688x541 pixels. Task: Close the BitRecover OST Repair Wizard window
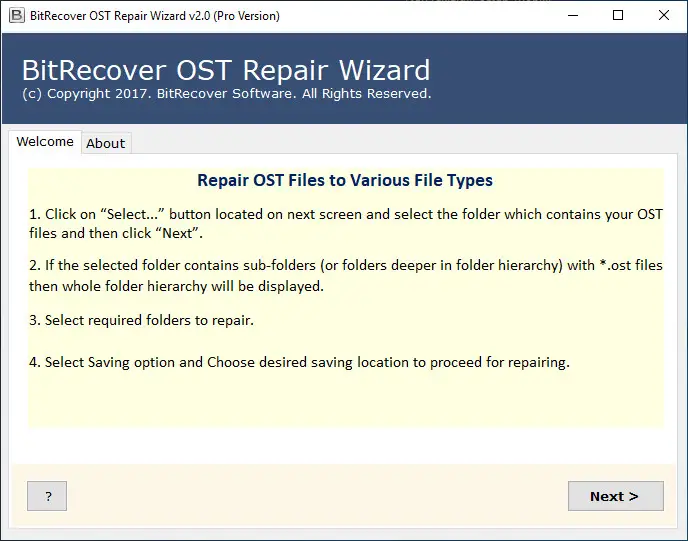click(x=664, y=16)
